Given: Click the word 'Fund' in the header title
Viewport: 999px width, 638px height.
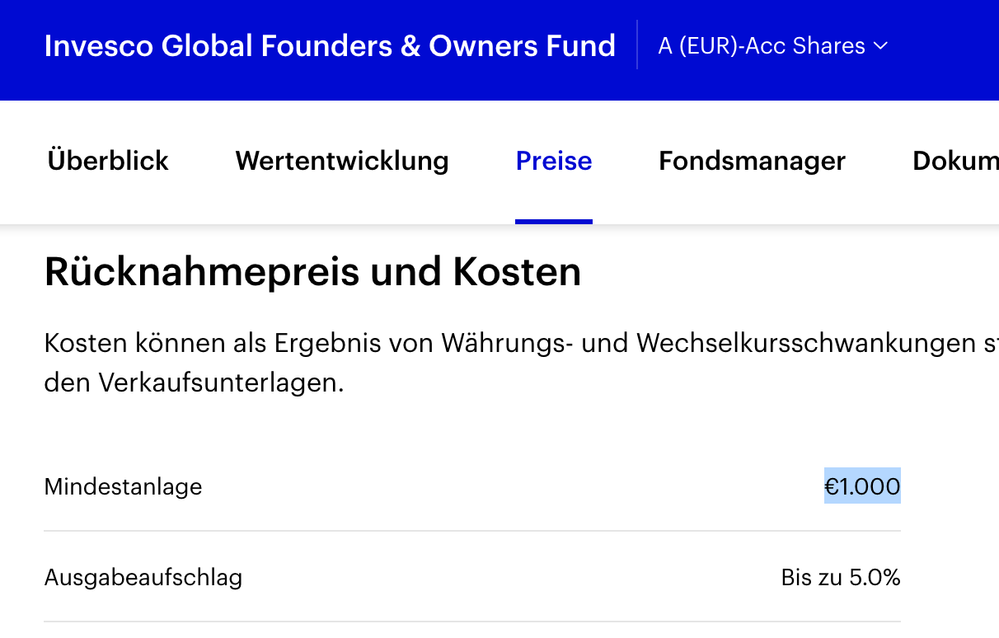Looking at the screenshot, I should coord(584,46).
